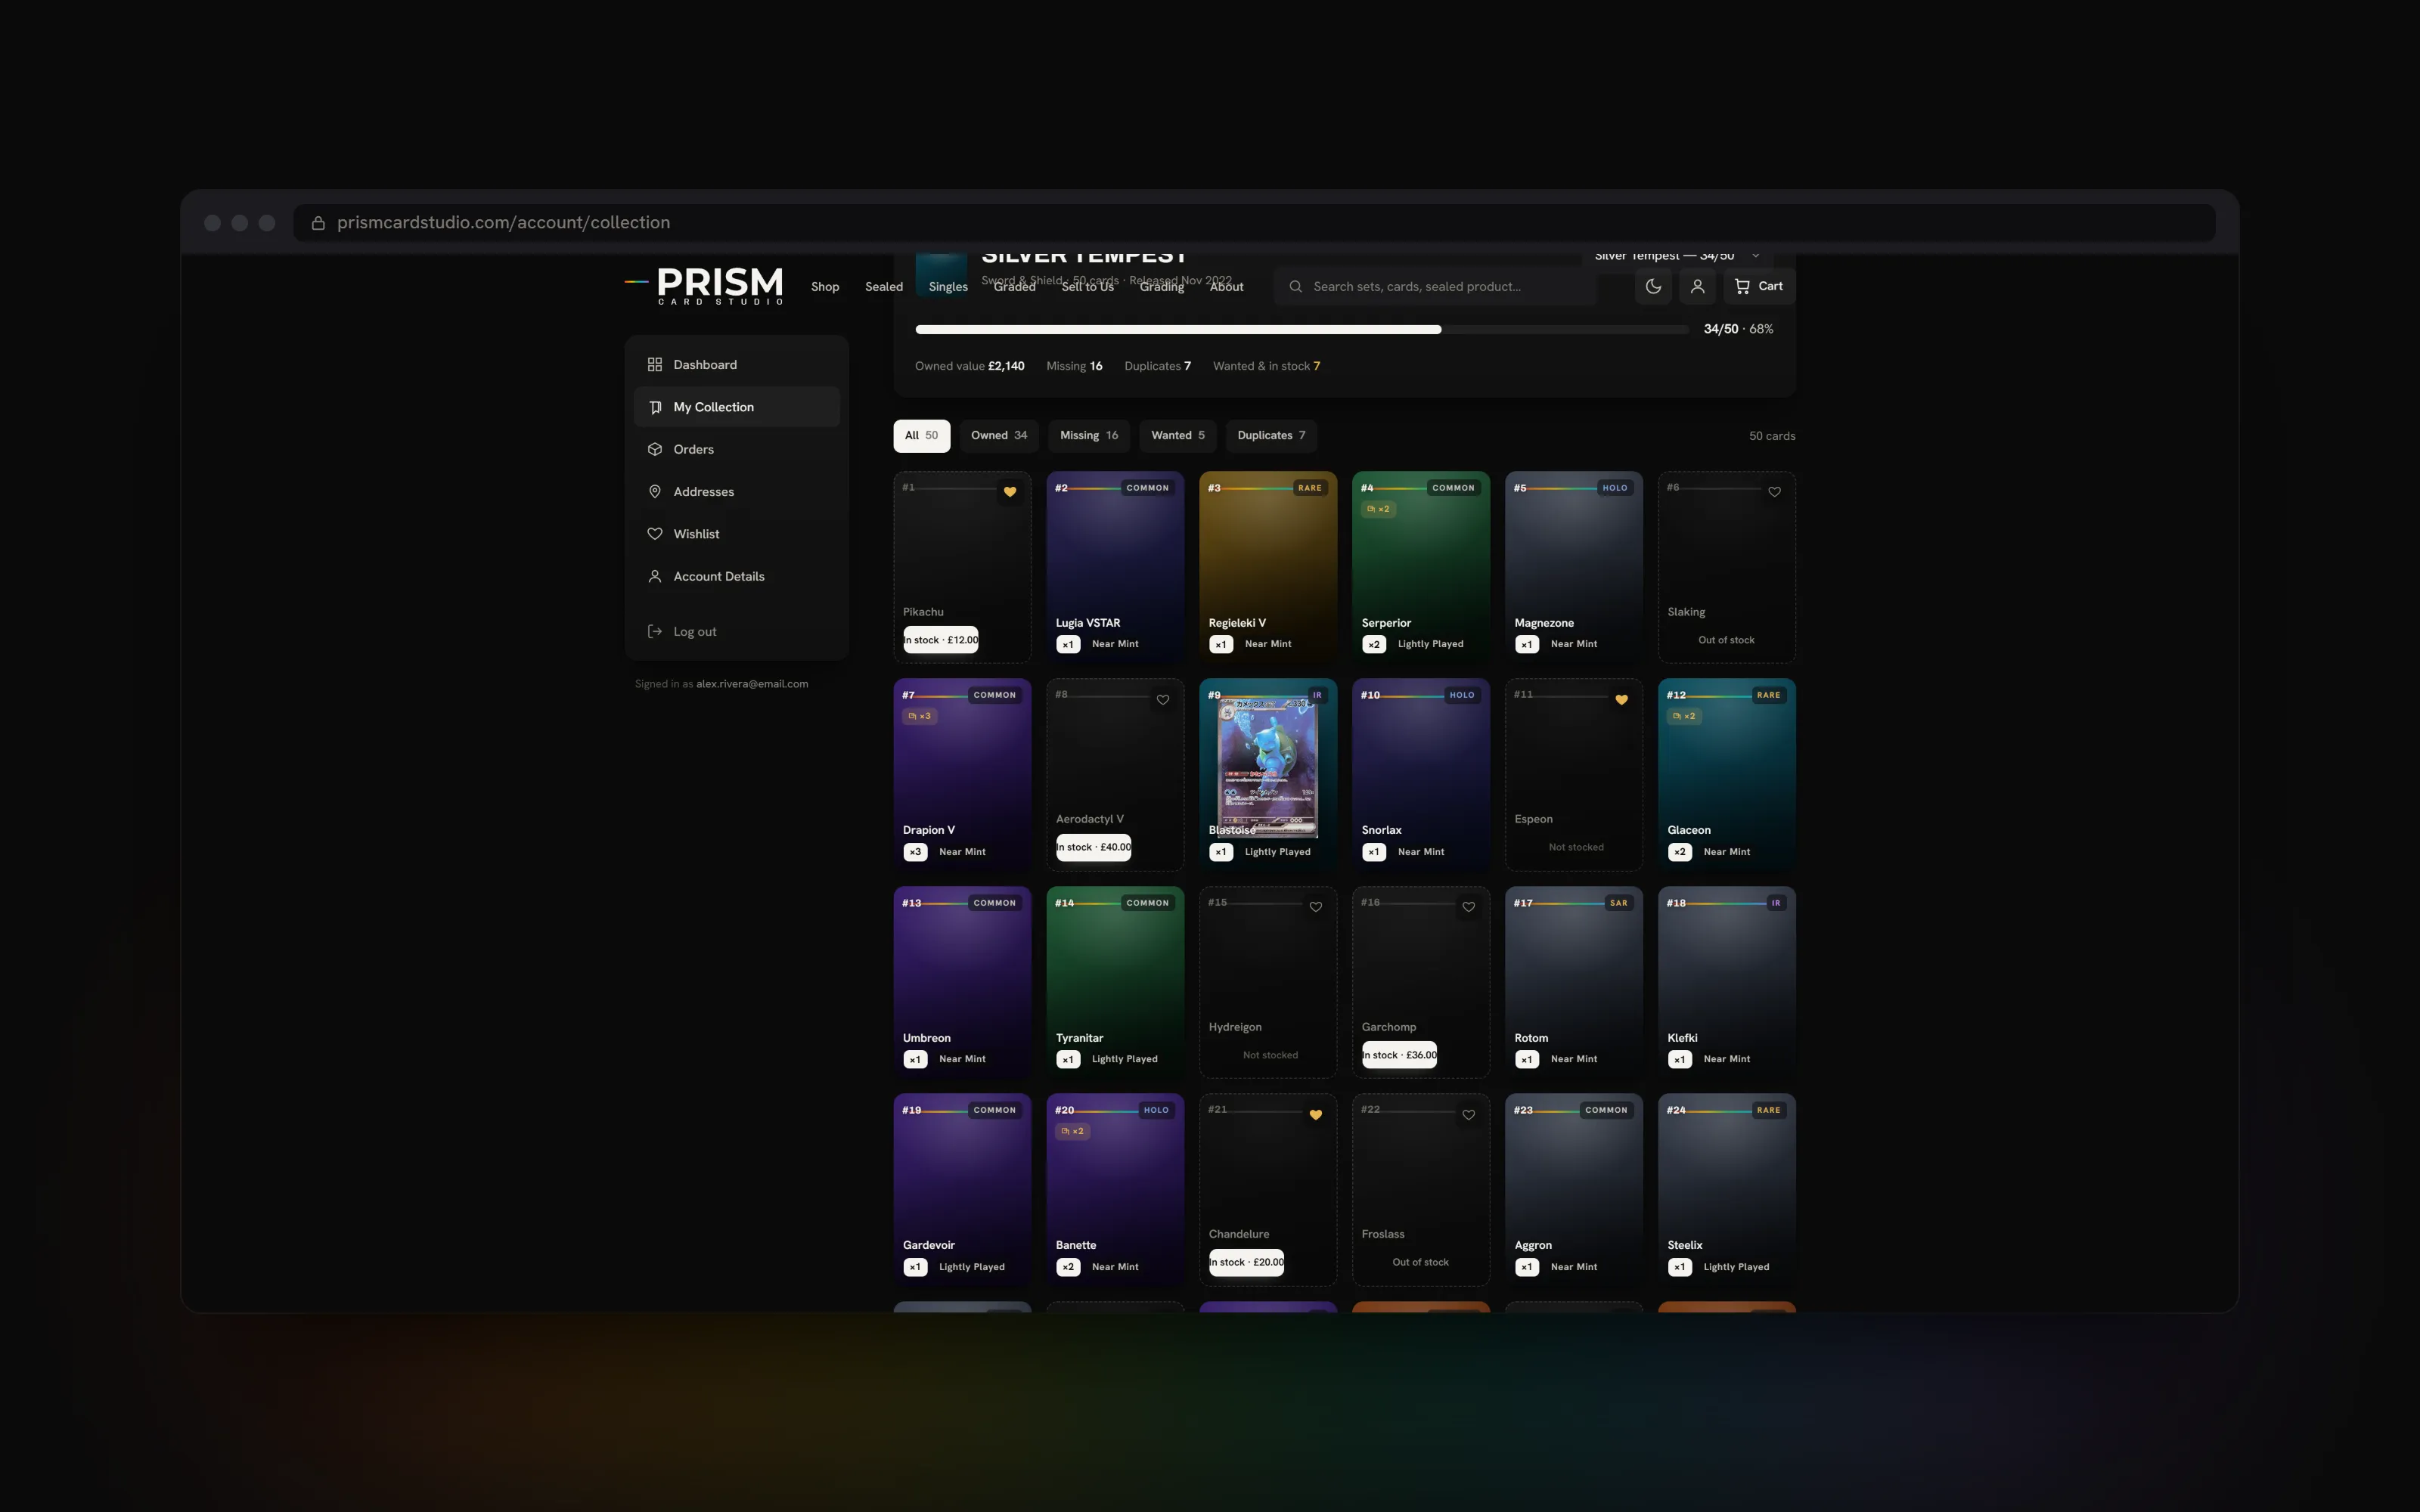Select the Wanted 5 filter tab
Screen dimensions: 2420x1512
[x=1178, y=435]
